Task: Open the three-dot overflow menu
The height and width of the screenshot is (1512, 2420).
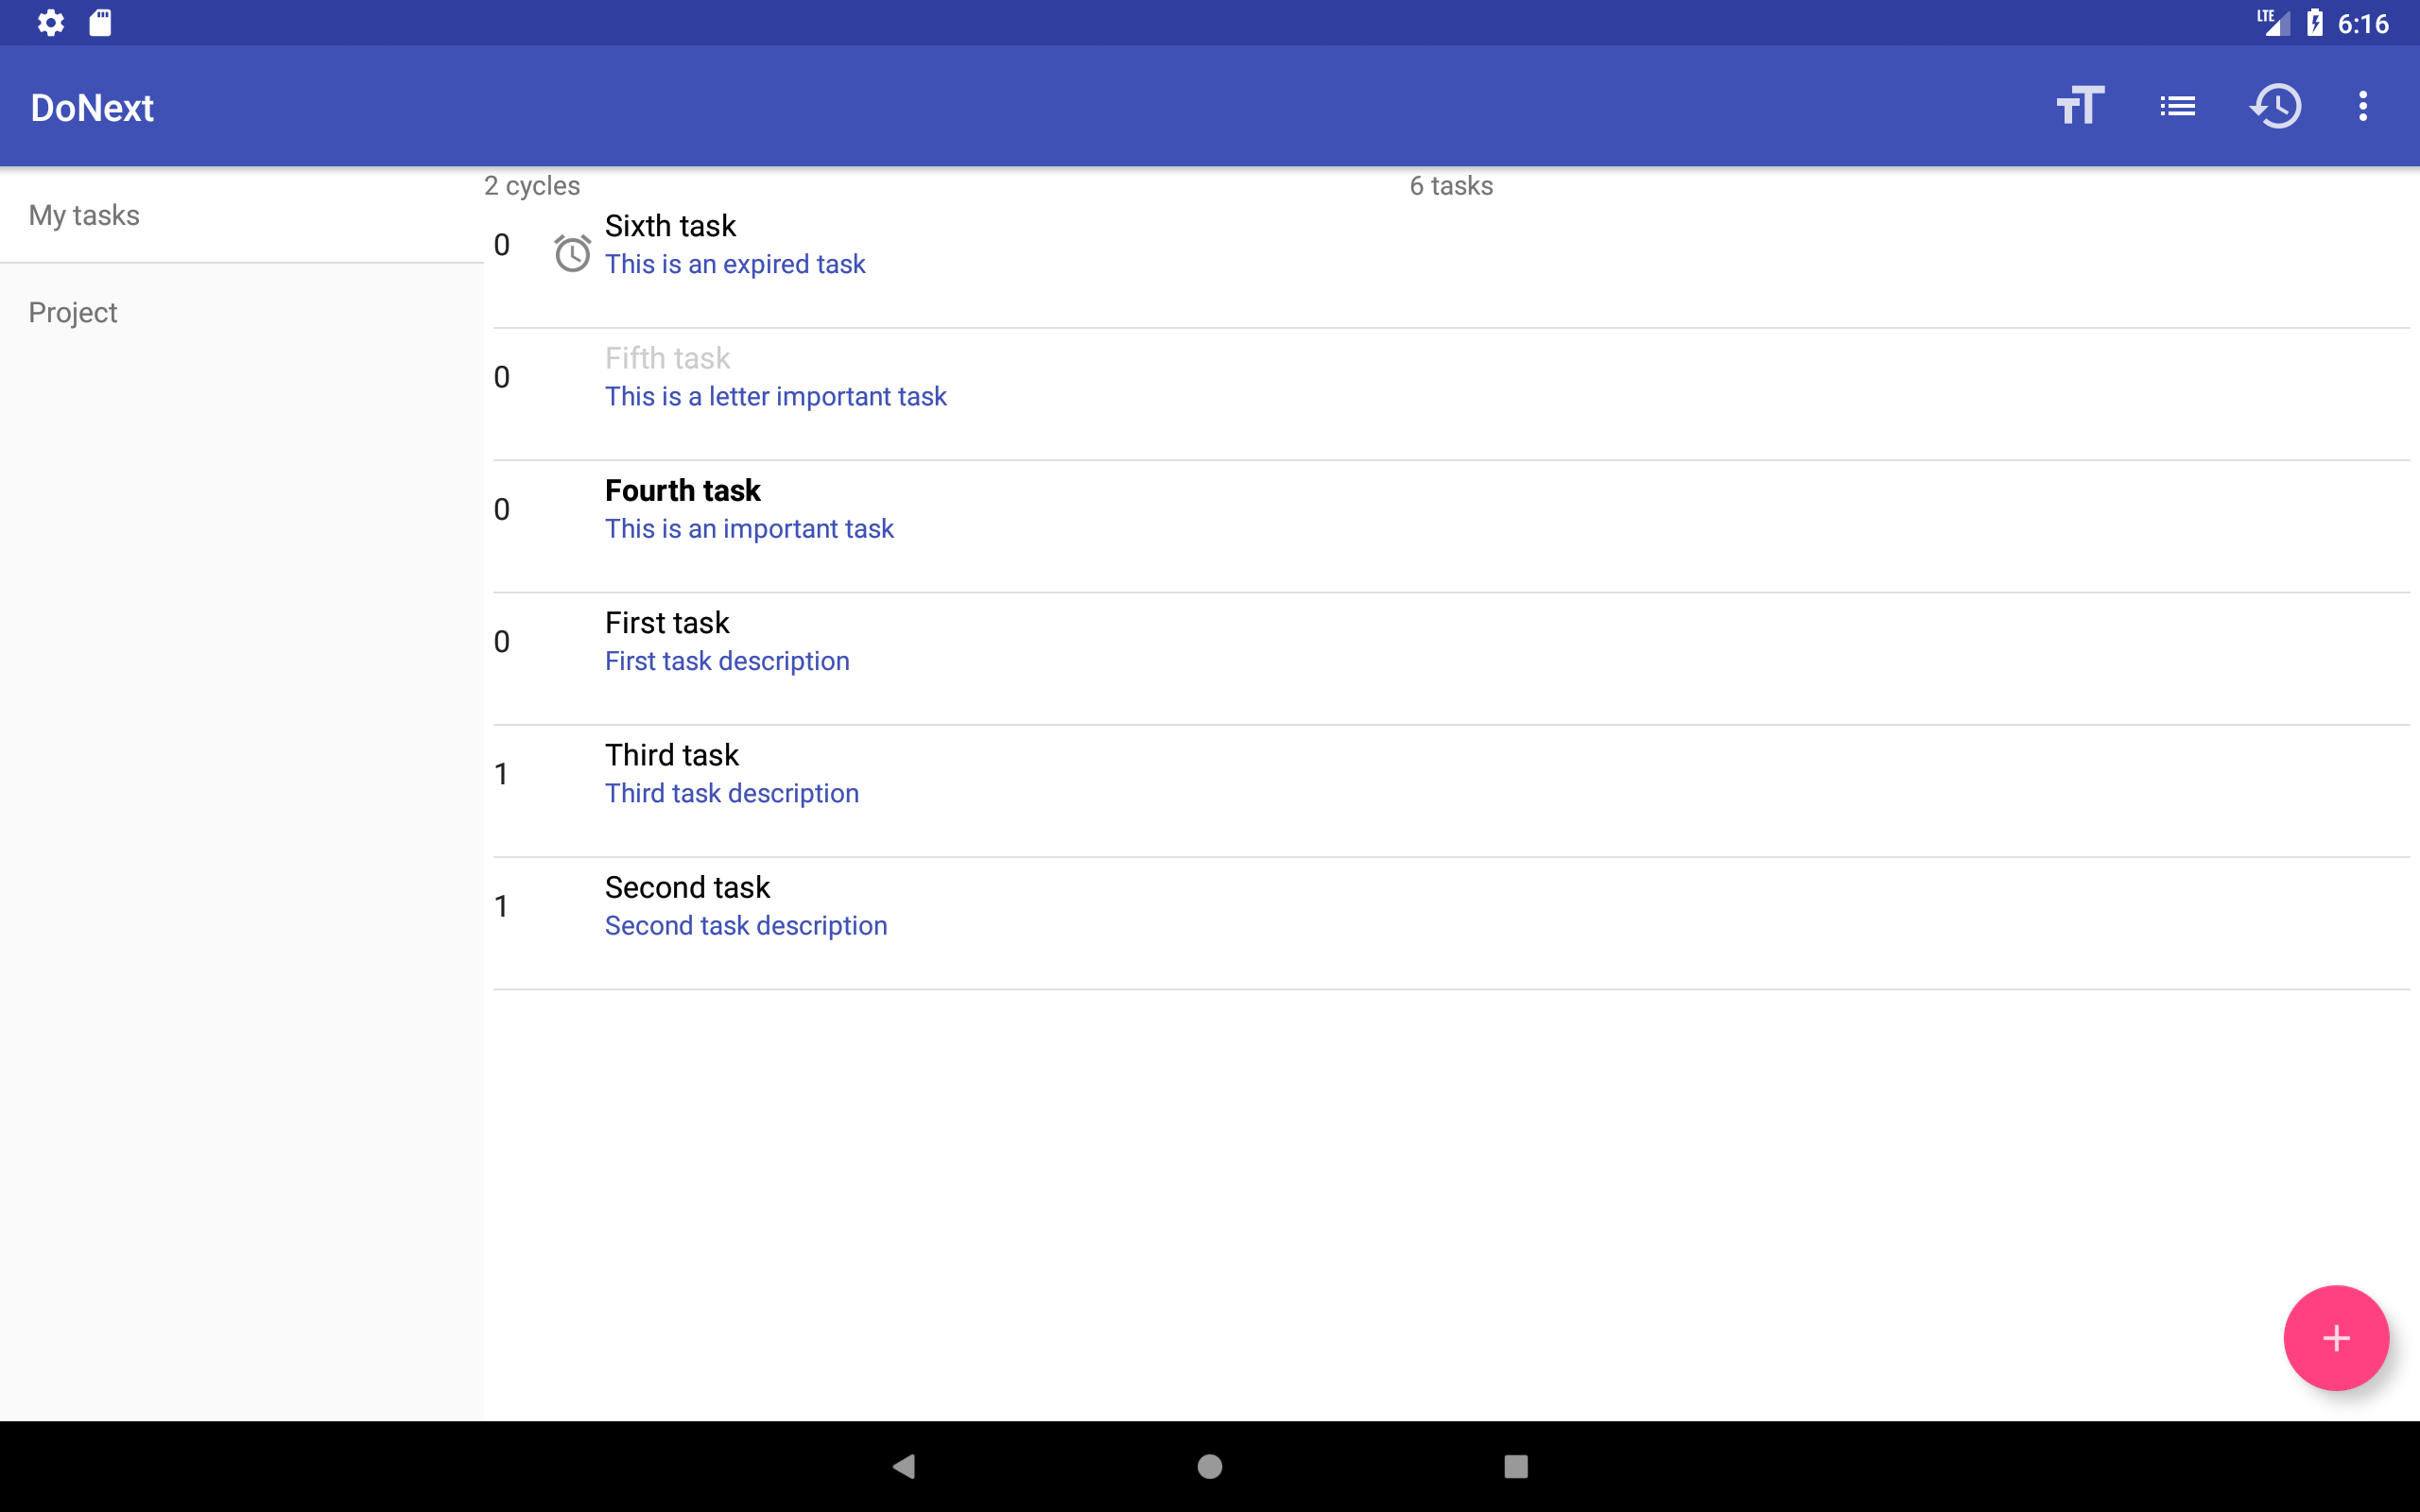Action: pyautogui.click(x=2363, y=106)
